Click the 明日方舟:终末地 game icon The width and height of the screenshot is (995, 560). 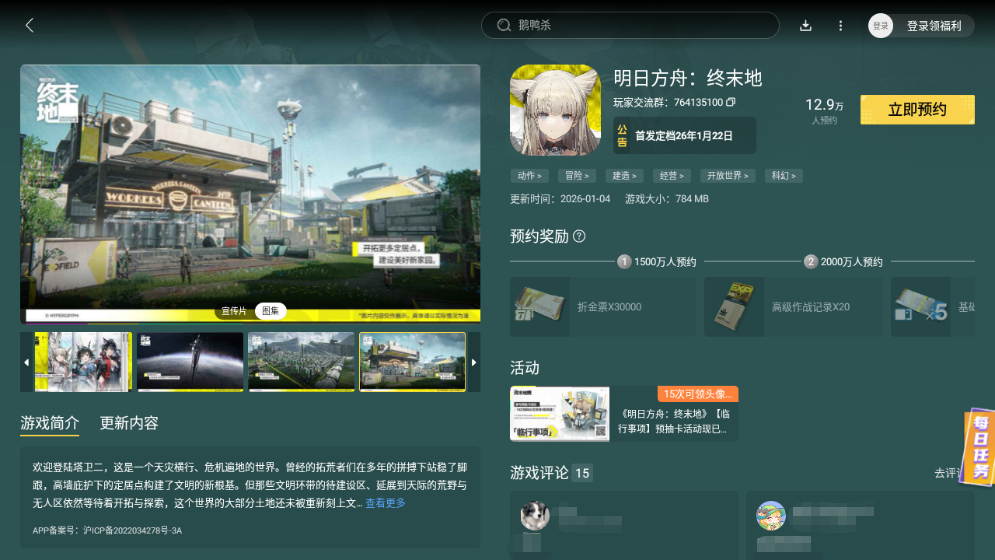click(555, 110)
